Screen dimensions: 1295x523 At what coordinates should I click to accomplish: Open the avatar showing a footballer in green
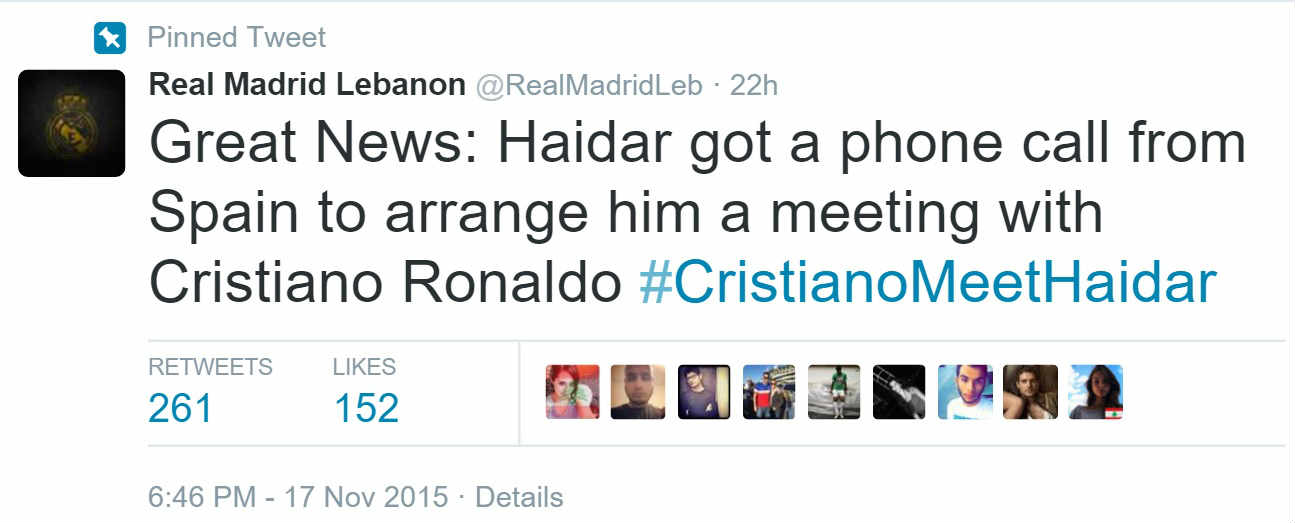tap(834, 392)
